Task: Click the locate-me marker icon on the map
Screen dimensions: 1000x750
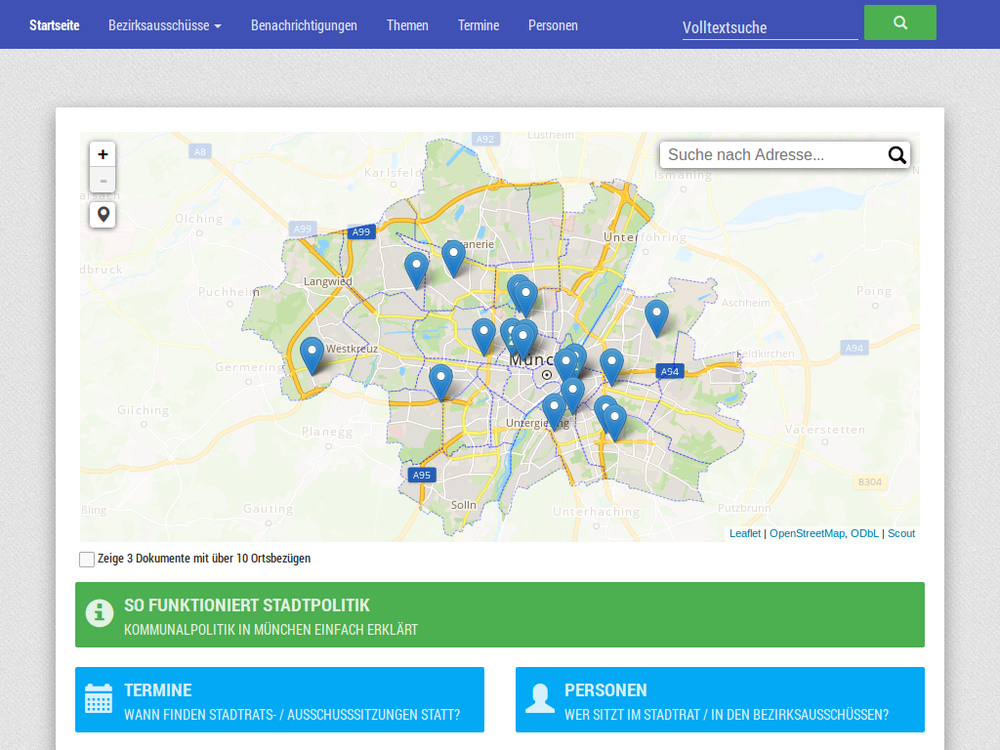Action: (102, 214)
